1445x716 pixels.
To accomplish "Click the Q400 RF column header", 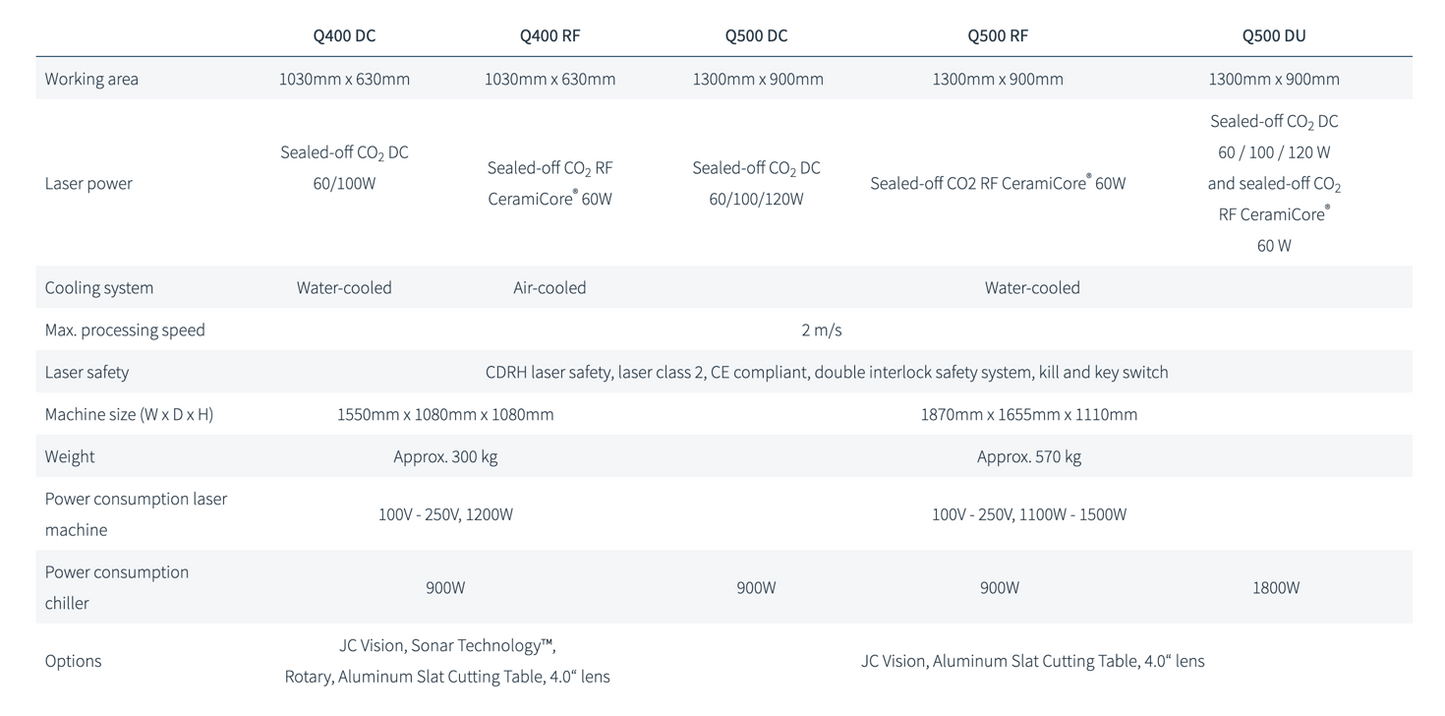I will coord(550,36).
